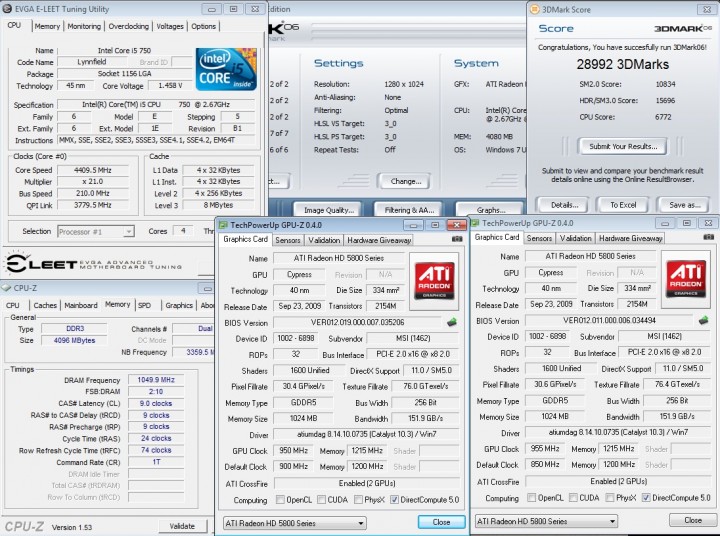Click BIOS Version field in left GPU-Z
This screenshot has height=536, width=720.
click(358, 322)
